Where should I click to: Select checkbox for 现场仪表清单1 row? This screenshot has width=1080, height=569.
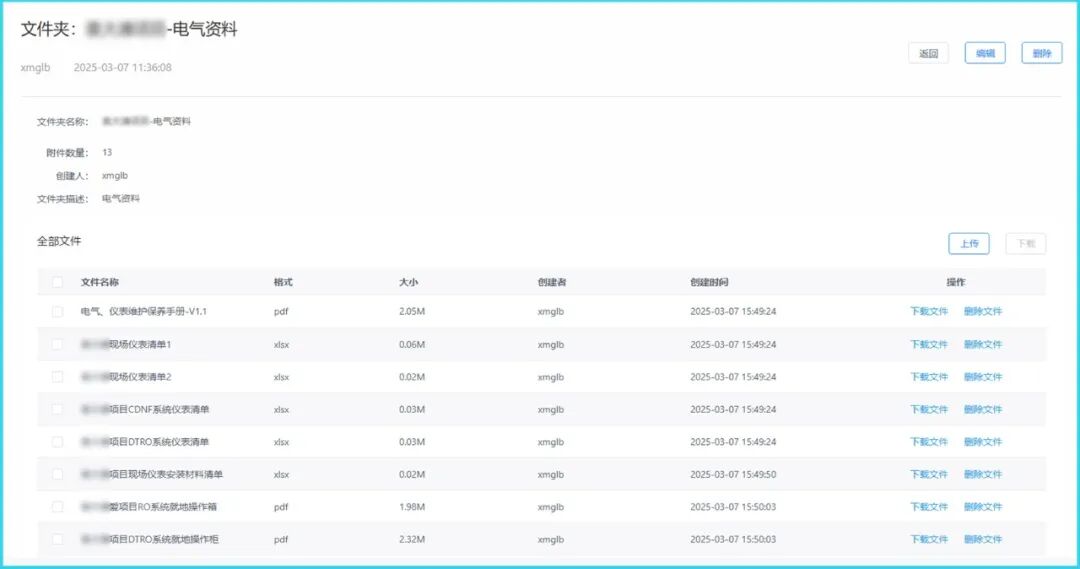point(57,344)
